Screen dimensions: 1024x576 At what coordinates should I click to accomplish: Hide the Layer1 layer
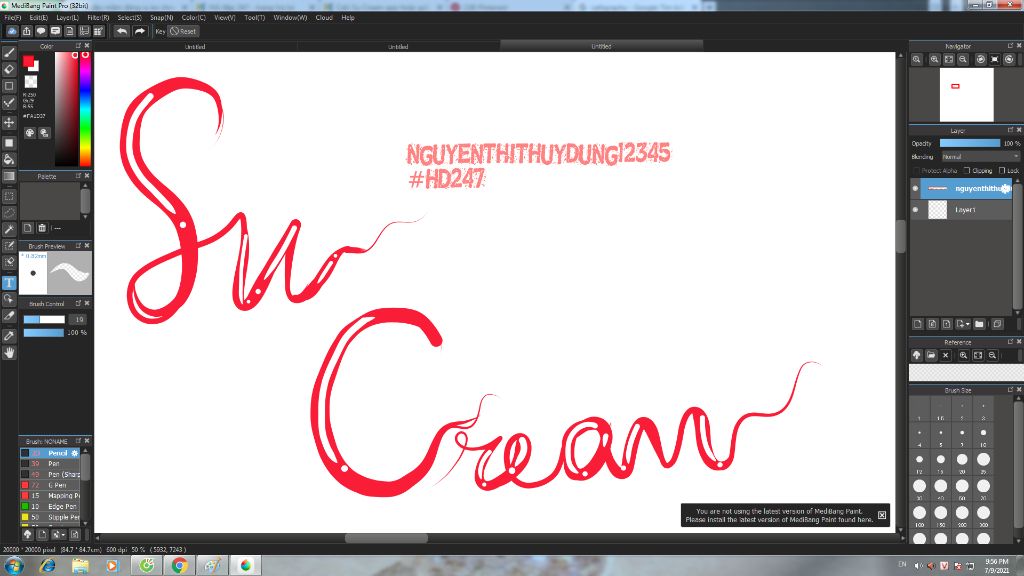[915, 210]
